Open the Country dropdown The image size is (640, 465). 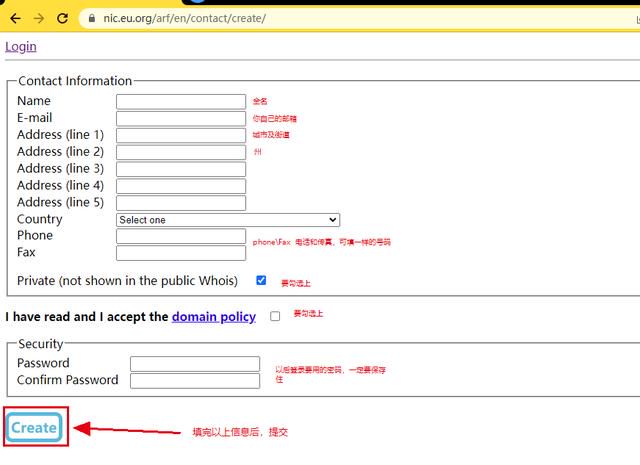point(228,220)
